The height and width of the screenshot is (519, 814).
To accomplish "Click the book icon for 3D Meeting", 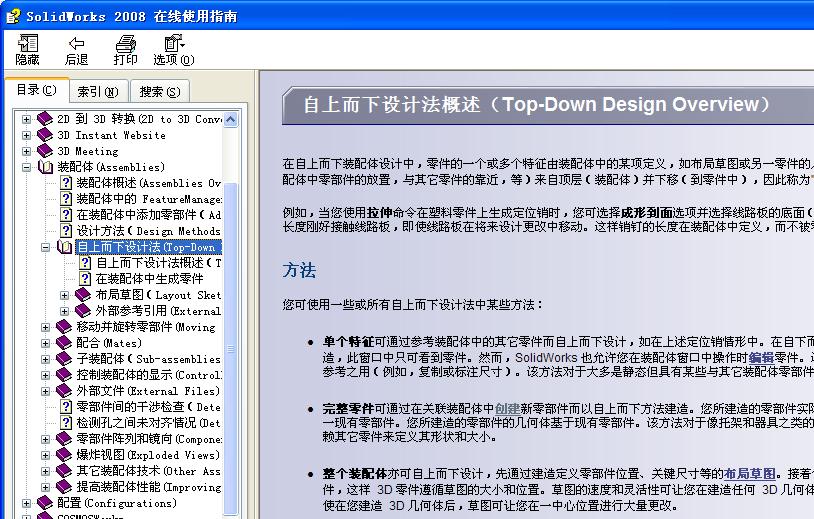I will pos(45,151).
